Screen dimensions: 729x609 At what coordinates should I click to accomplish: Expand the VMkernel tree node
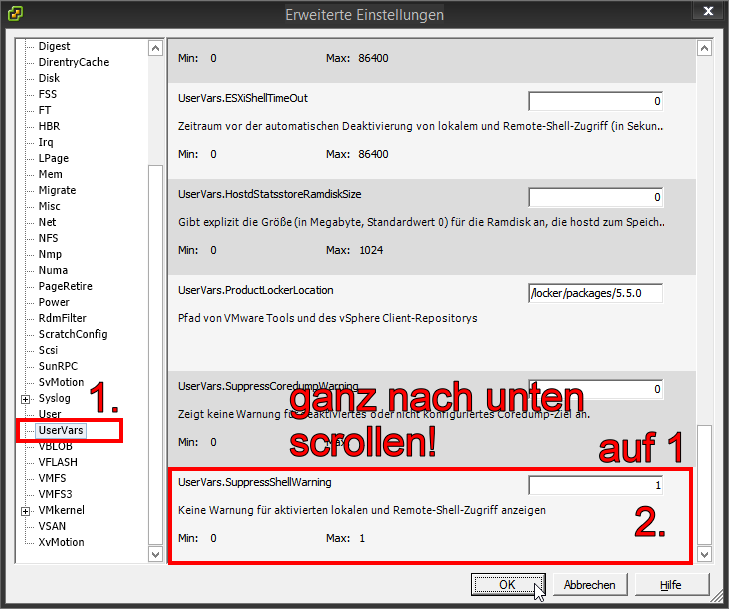click(x=25, y=511)
